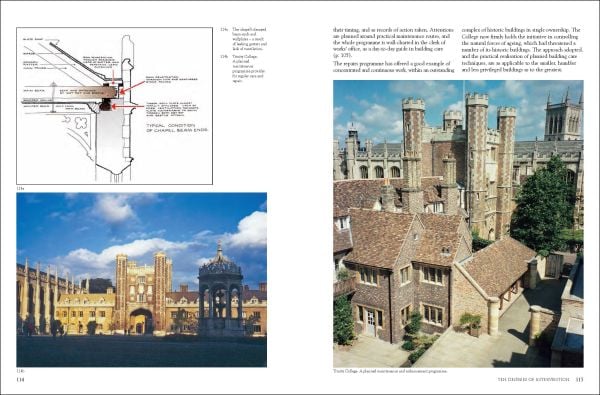Click page number 114 at bottom left
Screen dimensions: 600x395
coord(20,380)
